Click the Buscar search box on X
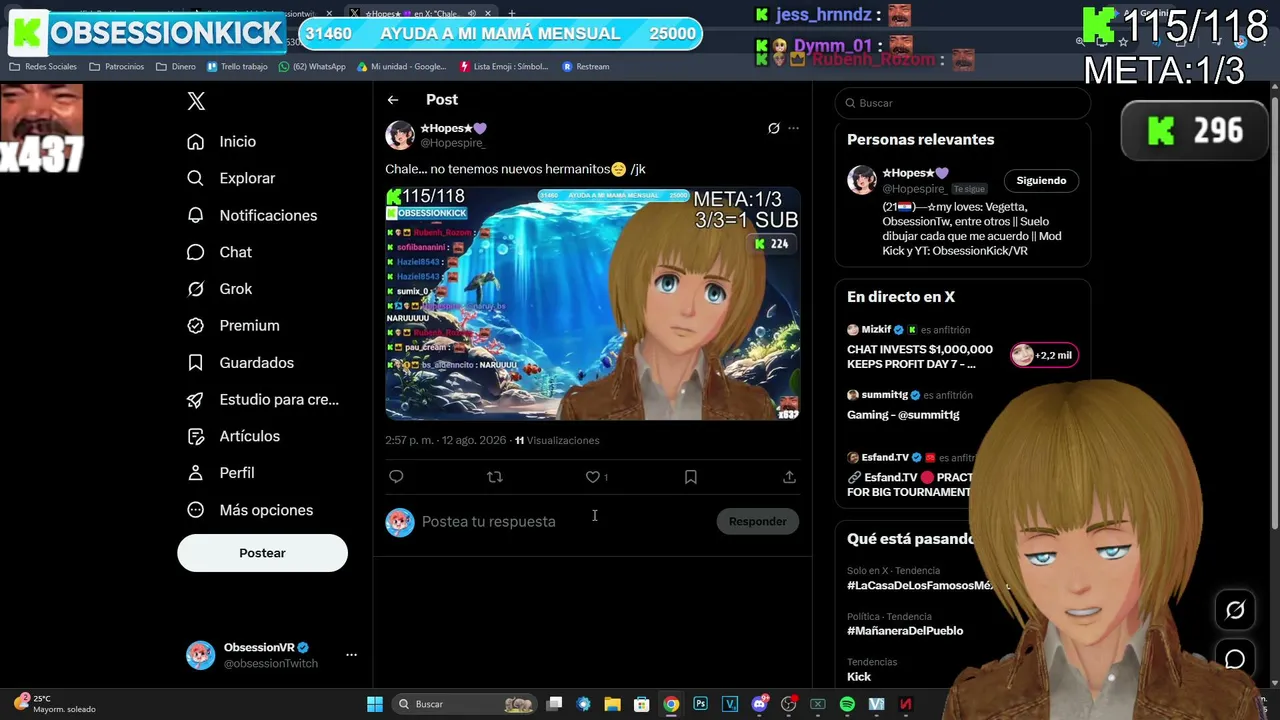The height and width of the screenshot is (720, 1280). pos(962,103)
